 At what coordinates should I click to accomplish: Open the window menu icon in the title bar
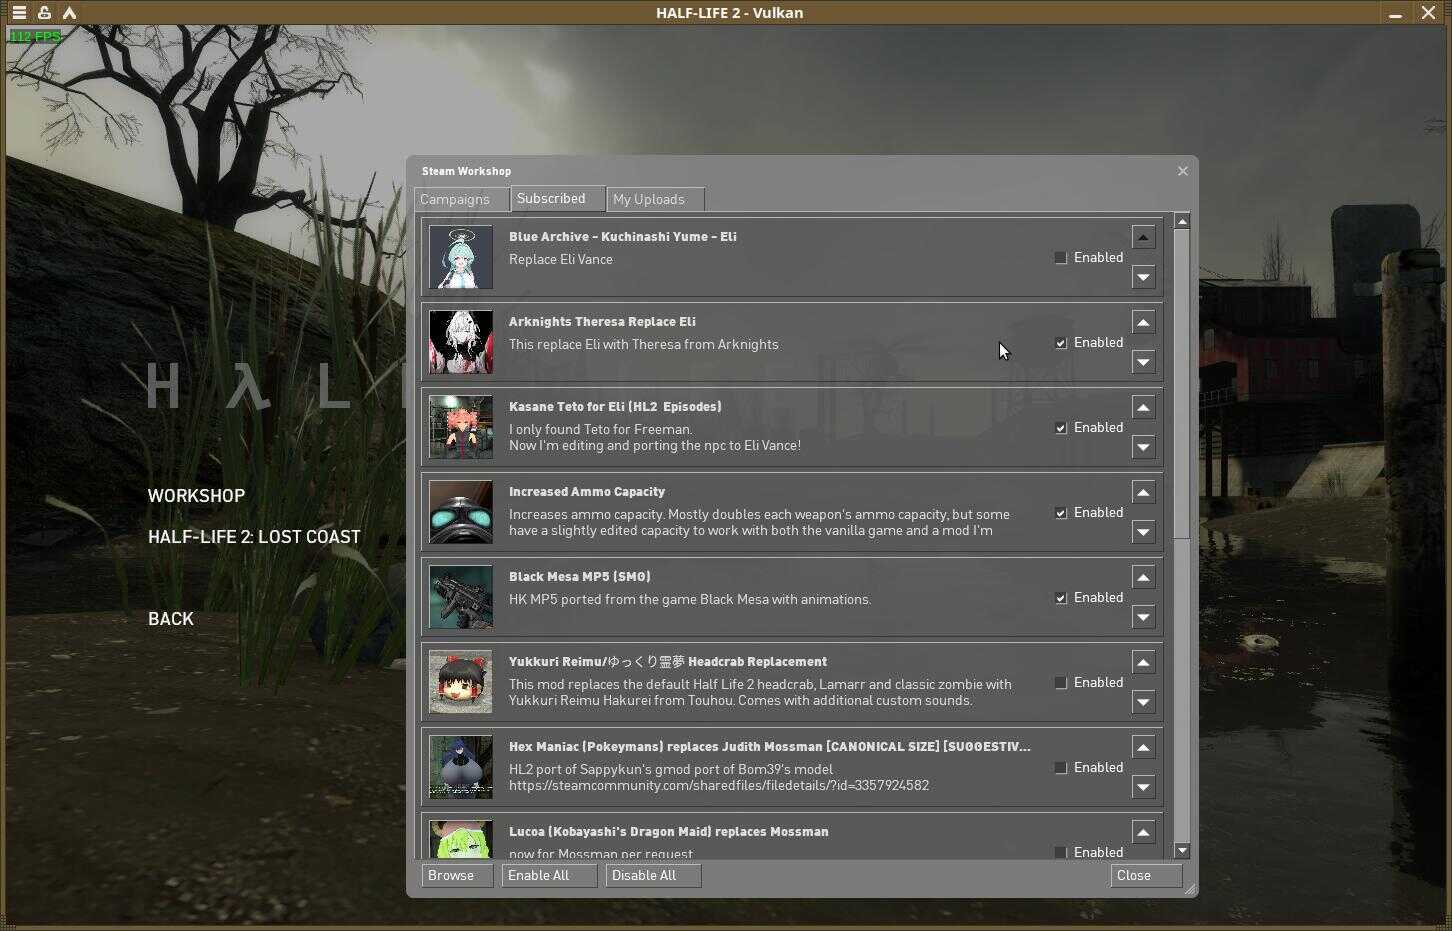pyautogui.click(x=19, y=13)
